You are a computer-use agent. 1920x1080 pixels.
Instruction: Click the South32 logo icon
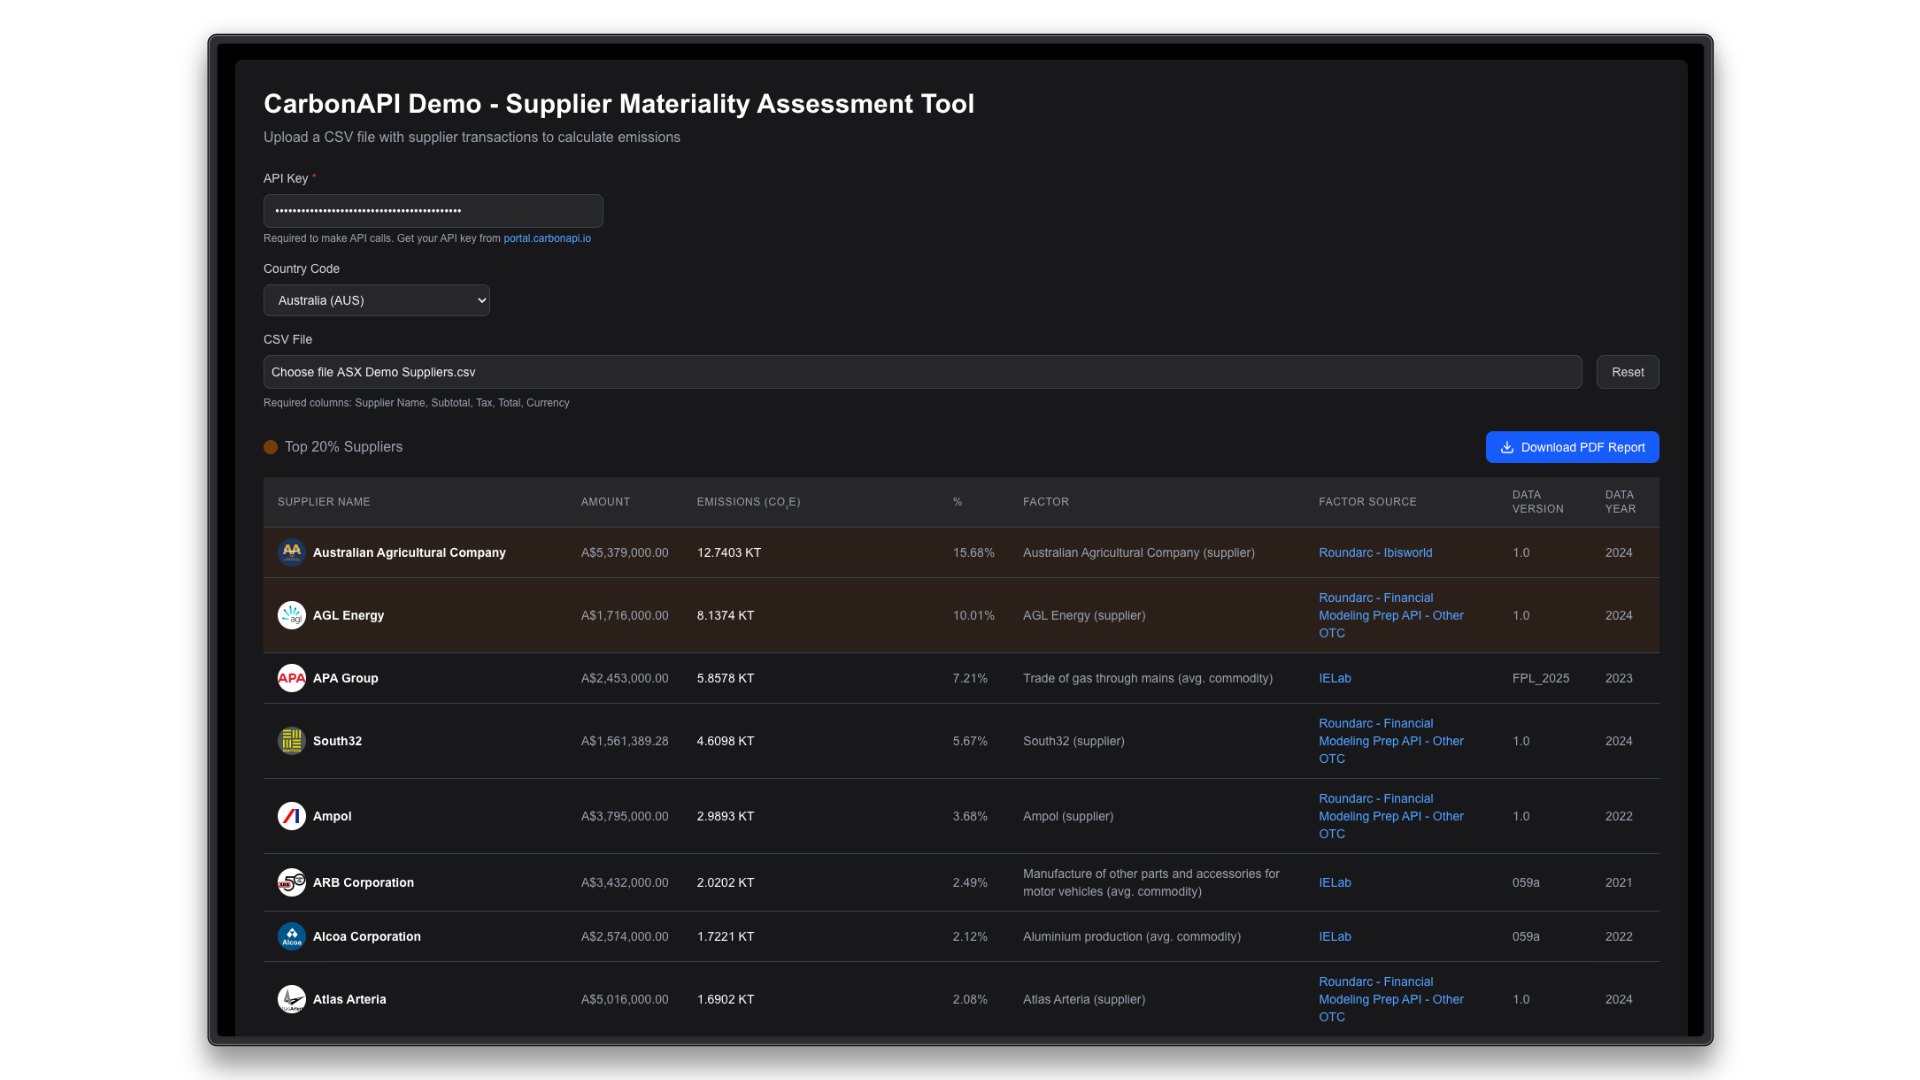tap(291, 741)
